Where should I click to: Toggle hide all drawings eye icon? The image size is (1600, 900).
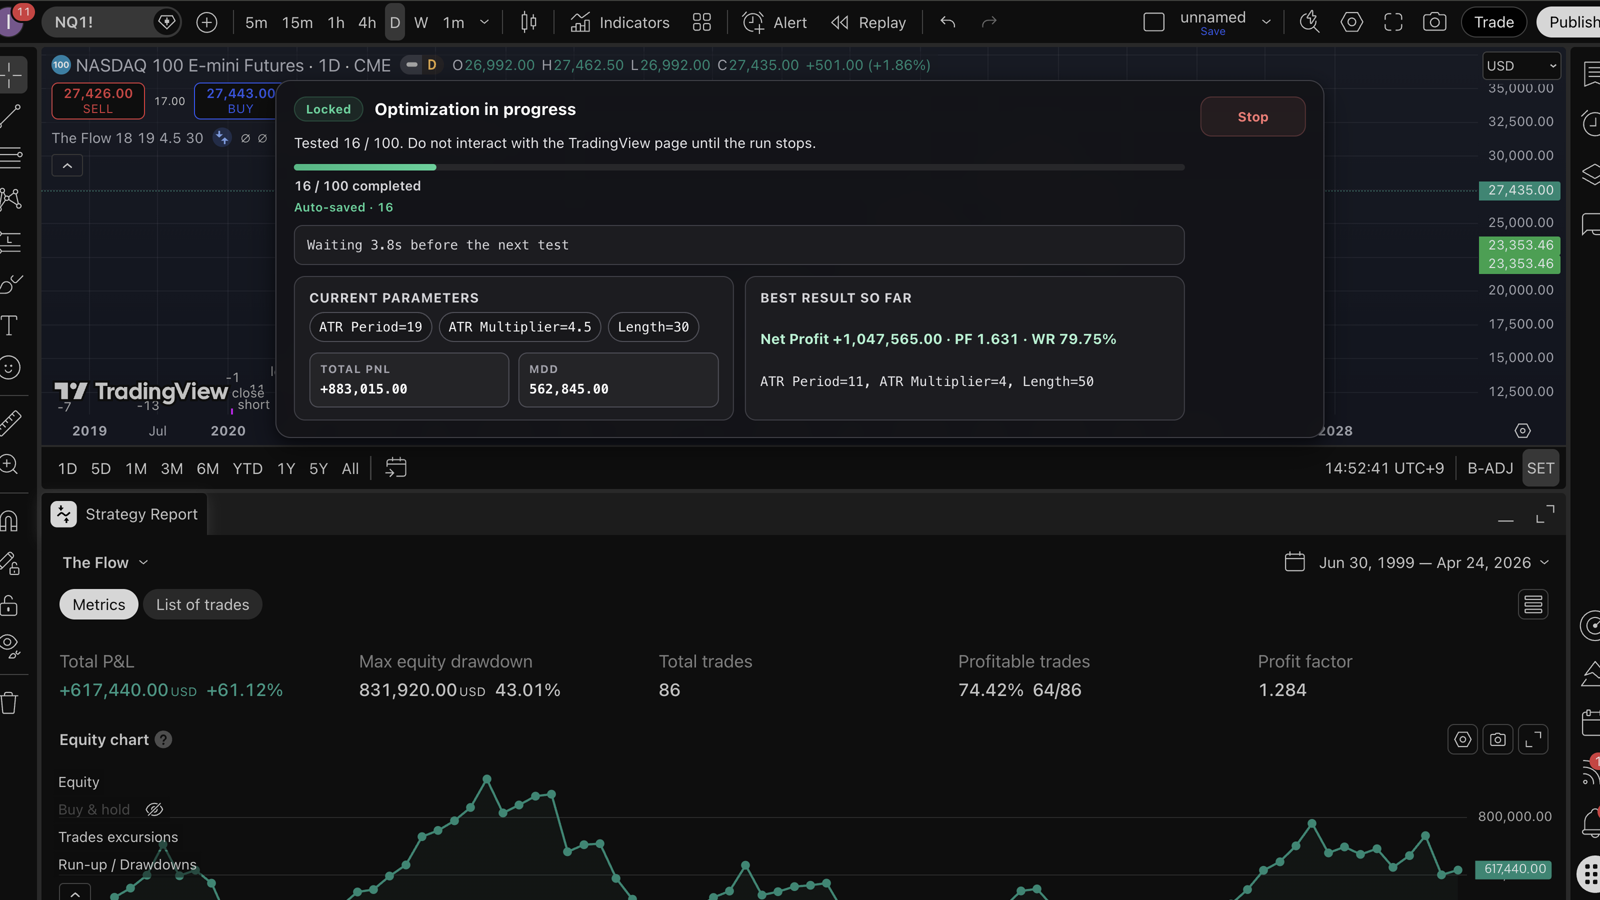coord(10,647)
